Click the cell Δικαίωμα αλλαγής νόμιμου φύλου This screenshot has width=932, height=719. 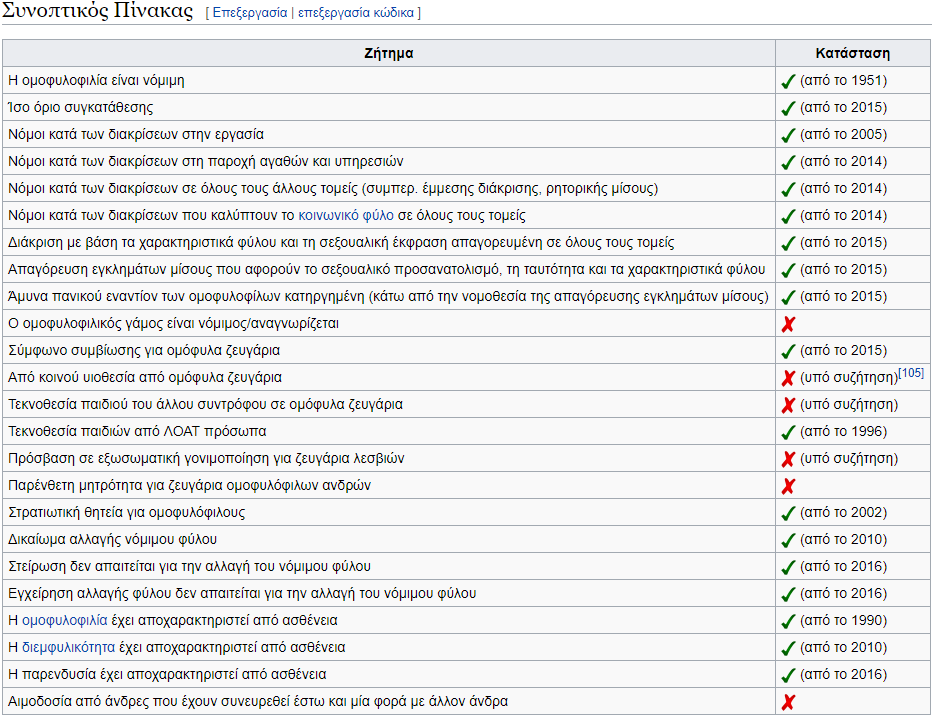(389, 540)
